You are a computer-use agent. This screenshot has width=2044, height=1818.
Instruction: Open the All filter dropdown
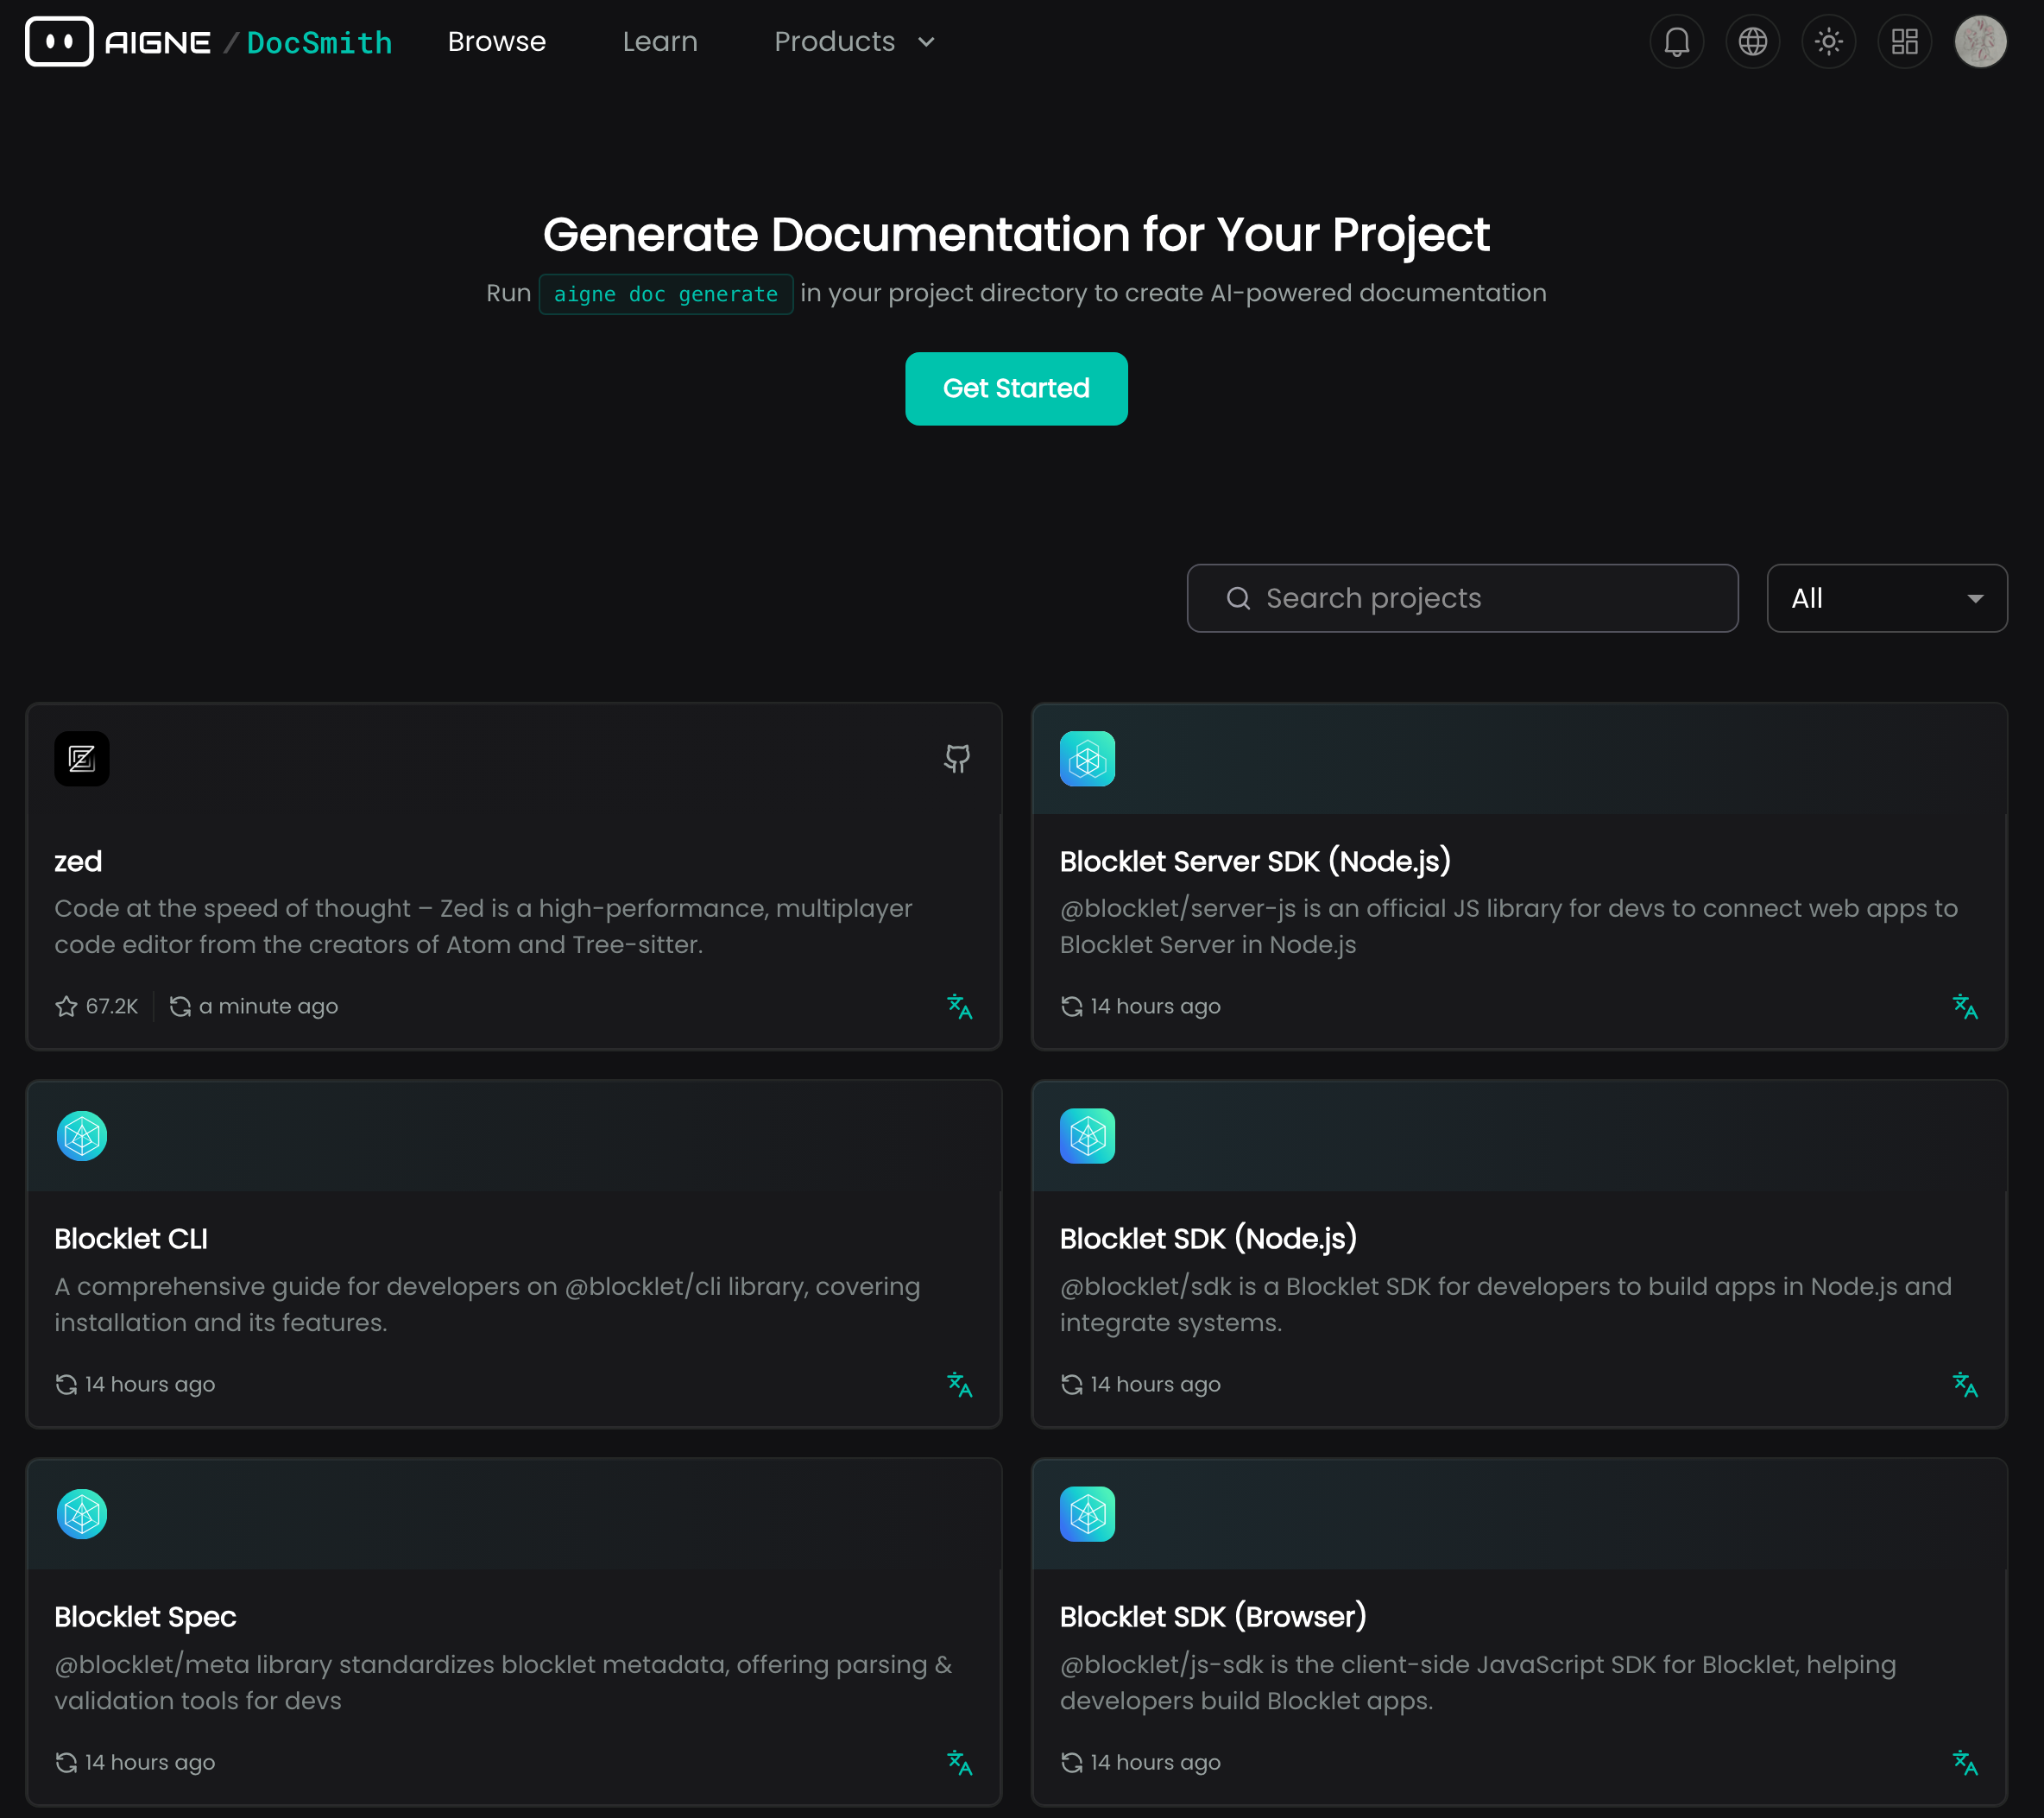[1886, 598]
